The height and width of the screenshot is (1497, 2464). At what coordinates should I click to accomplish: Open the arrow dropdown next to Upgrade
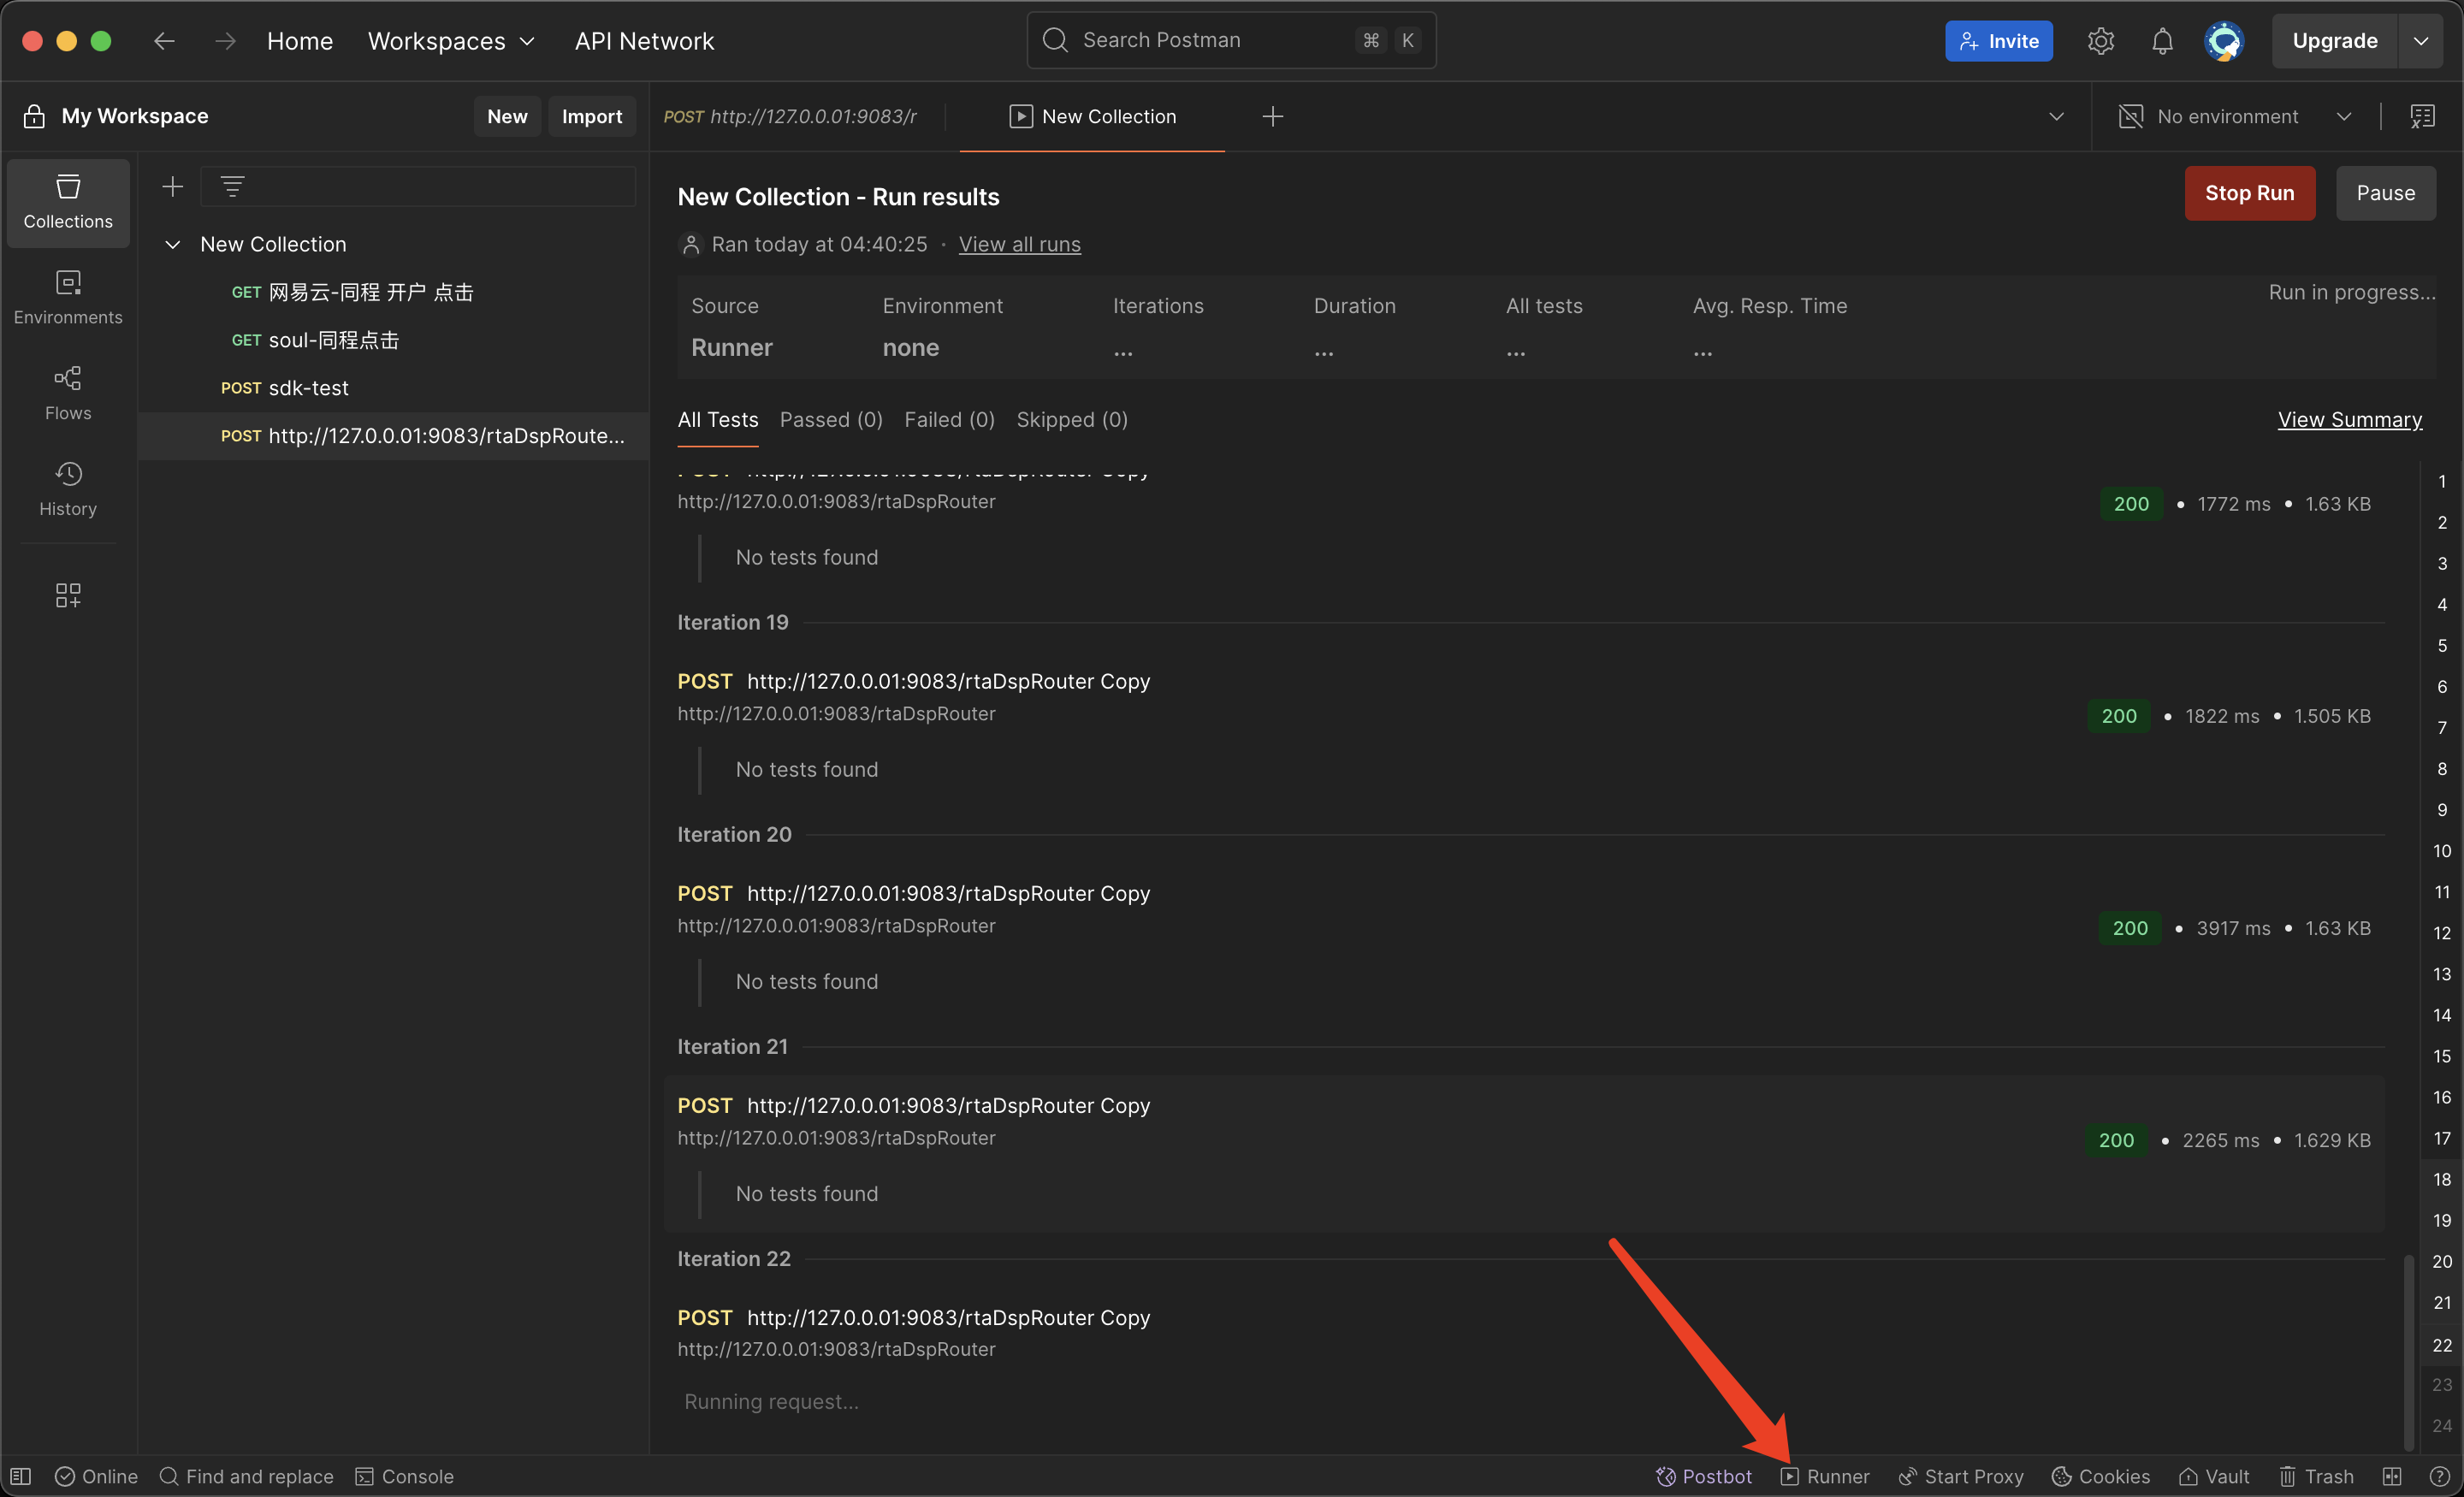pos(2421,41)
